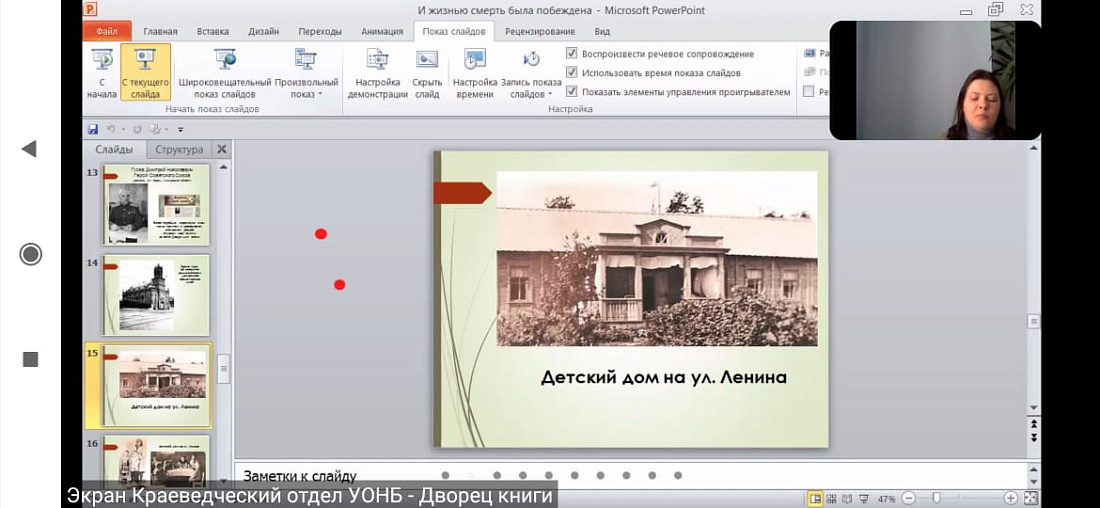Fit slide to current window icon
The height and width of the screenshot is (508, 1100).
(x=1031, y=498)
